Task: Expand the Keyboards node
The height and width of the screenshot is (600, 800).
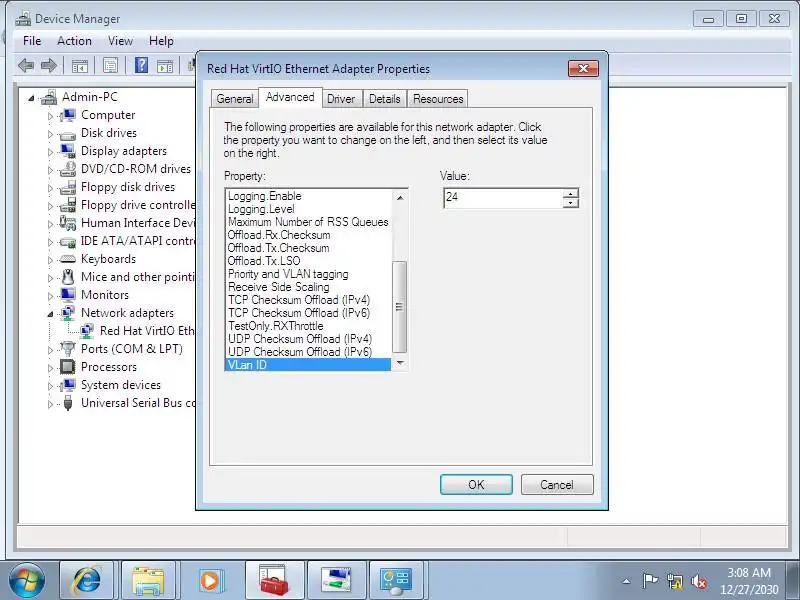Action: pos(50,260)
